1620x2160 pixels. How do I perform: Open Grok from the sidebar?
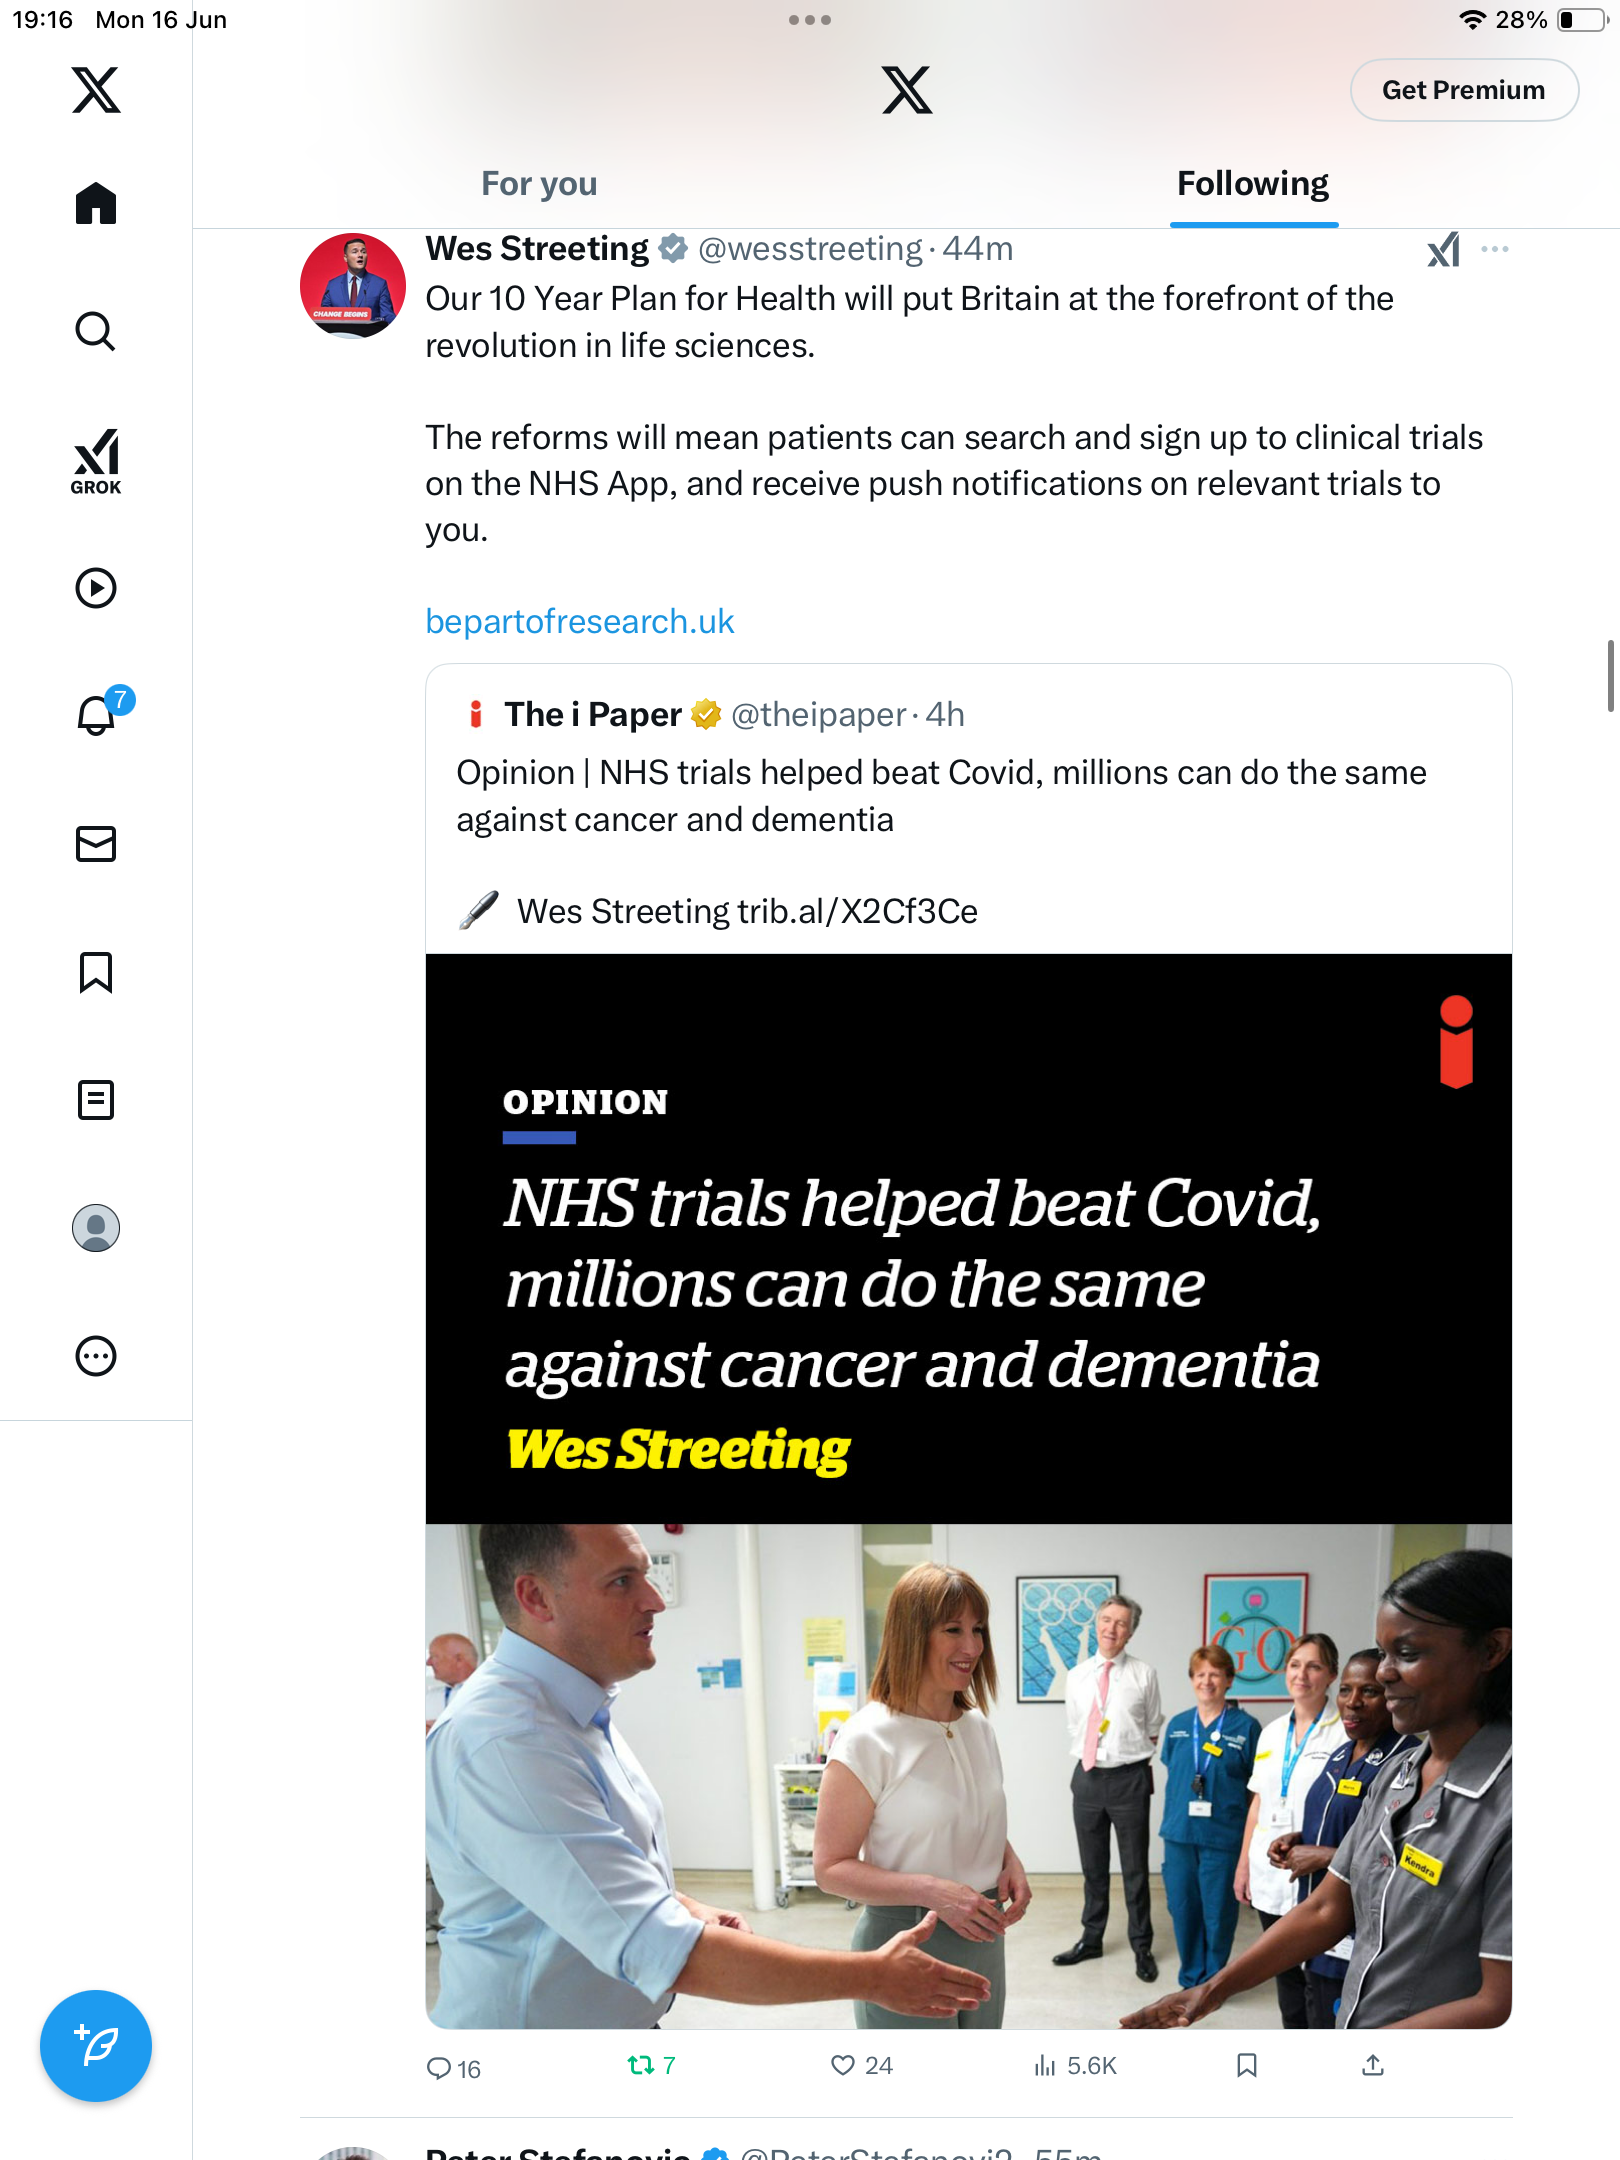pyautogui.click(x=96, y=461)
